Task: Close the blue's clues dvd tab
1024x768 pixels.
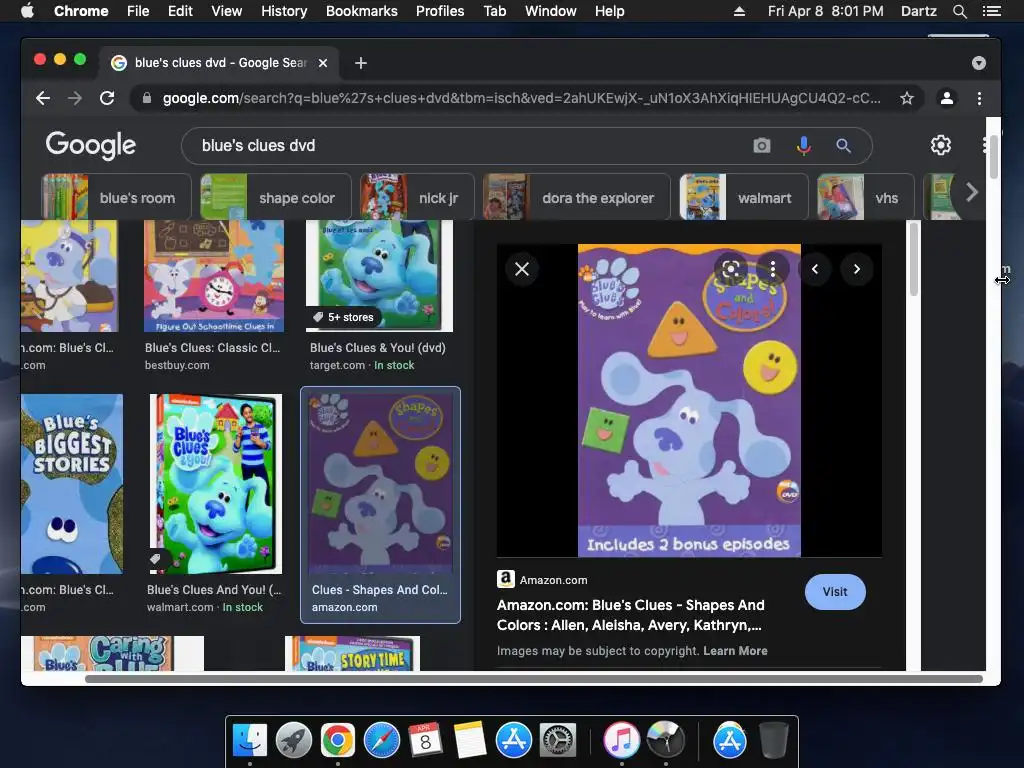Action: [323, 63]
